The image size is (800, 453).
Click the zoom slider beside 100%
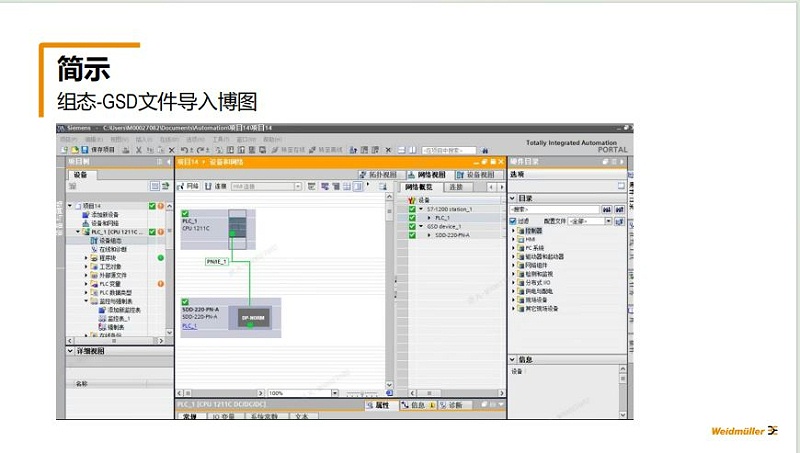(x=362, y=393)
